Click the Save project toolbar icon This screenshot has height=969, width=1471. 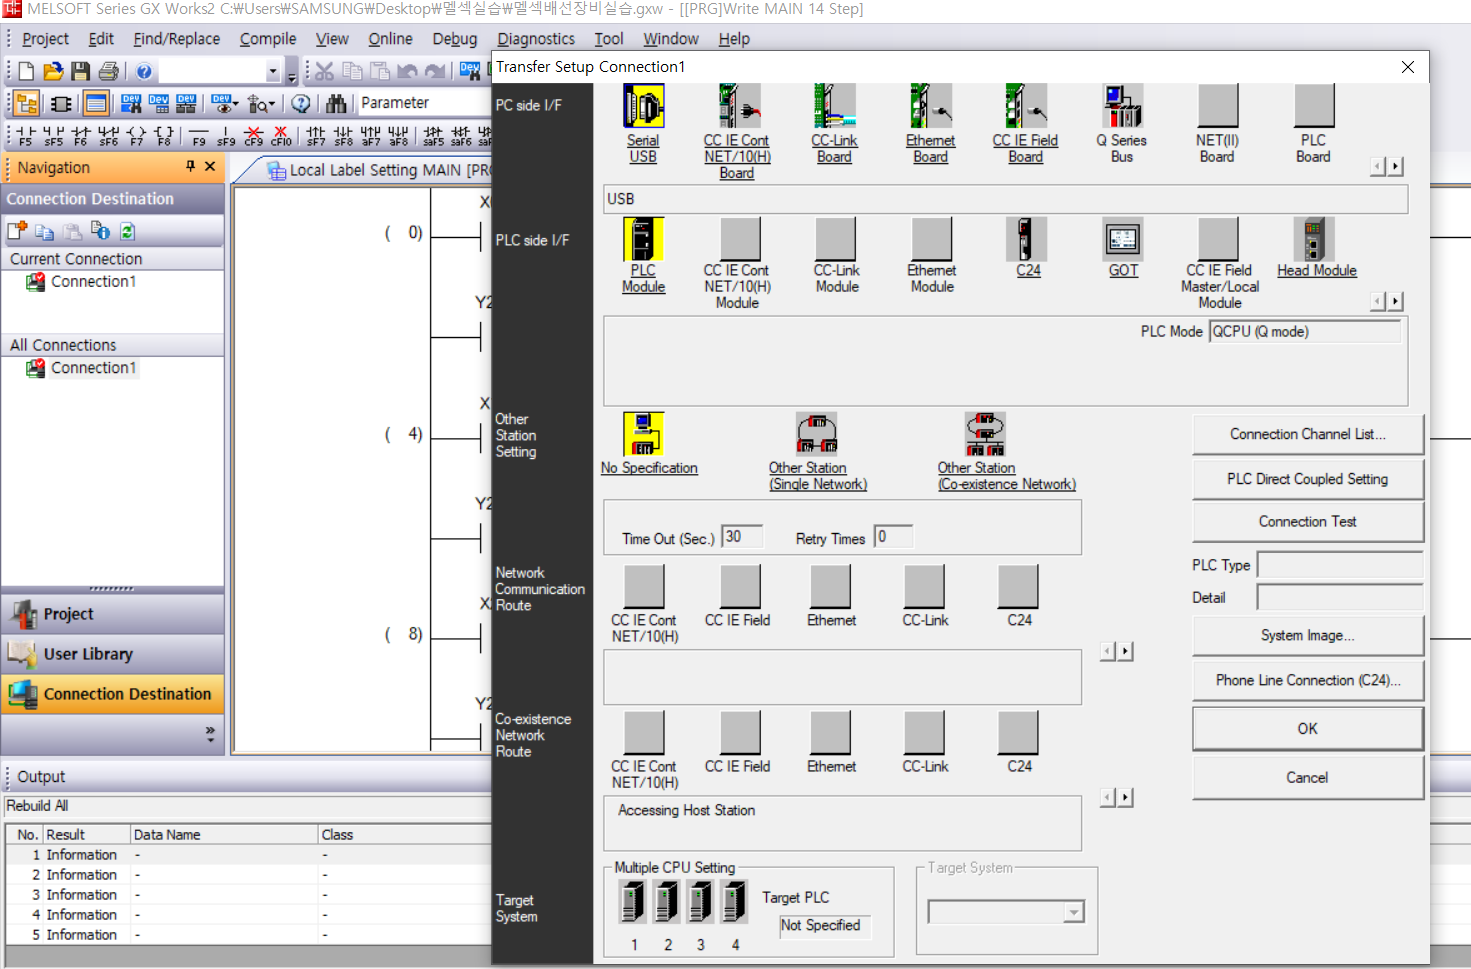81,71
